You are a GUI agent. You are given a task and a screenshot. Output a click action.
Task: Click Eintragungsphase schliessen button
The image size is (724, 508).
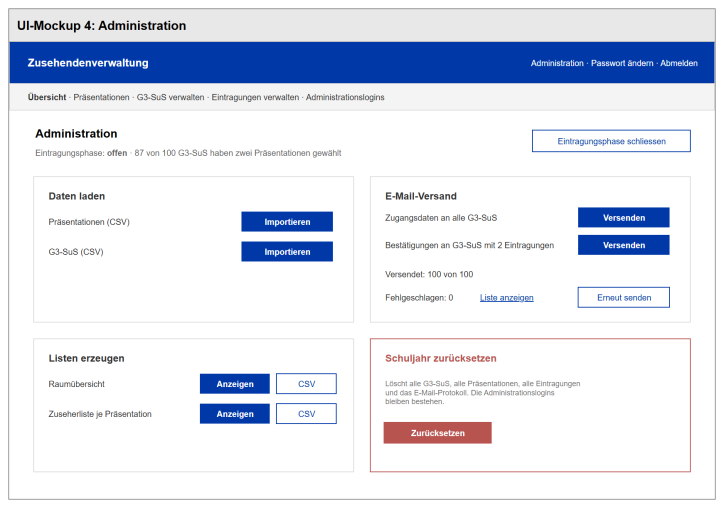(611, 141)
